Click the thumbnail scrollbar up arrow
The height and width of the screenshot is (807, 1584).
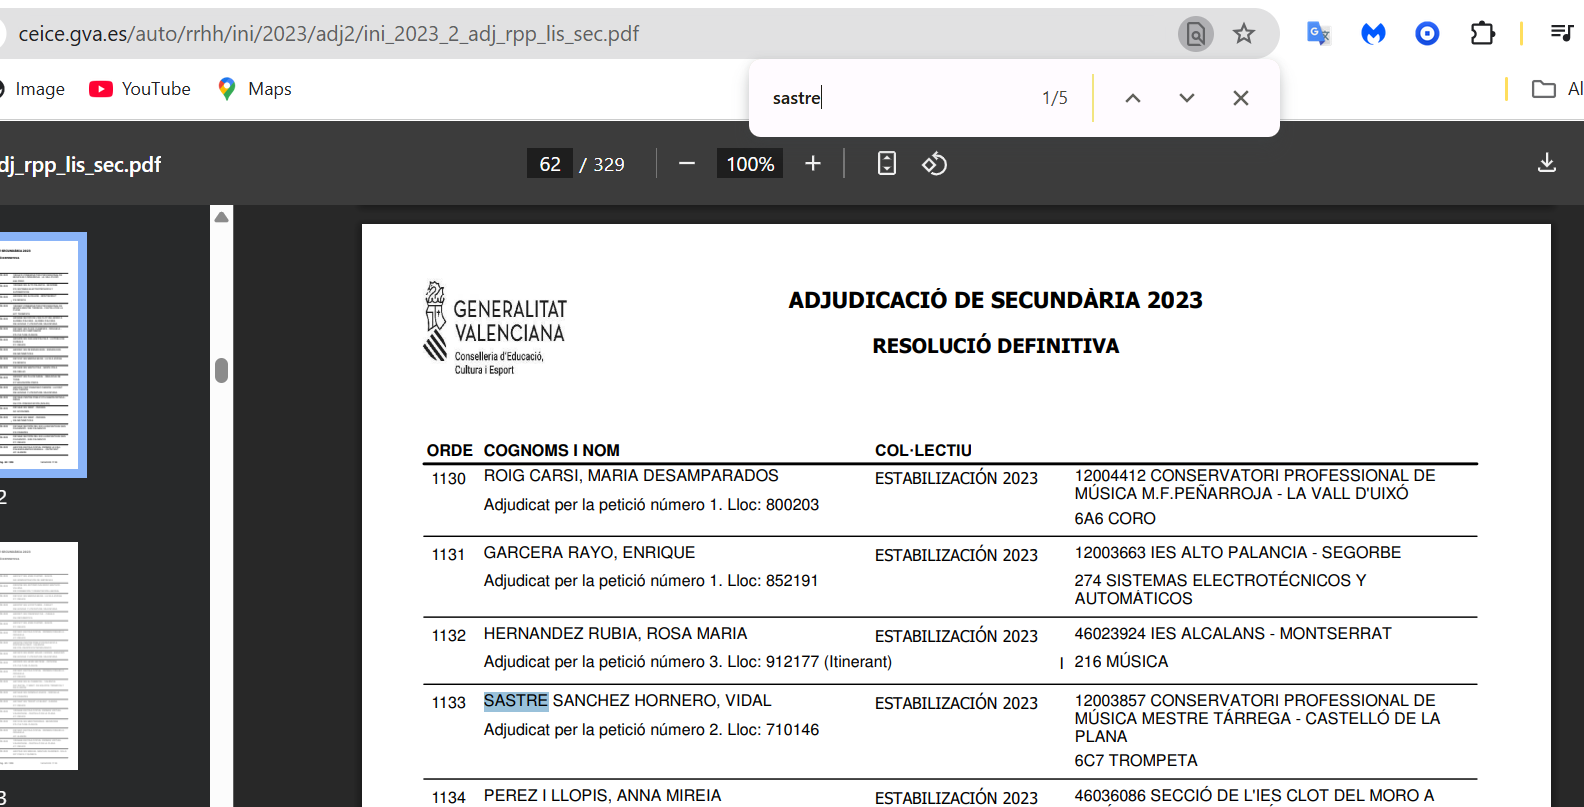click(222, 217)
